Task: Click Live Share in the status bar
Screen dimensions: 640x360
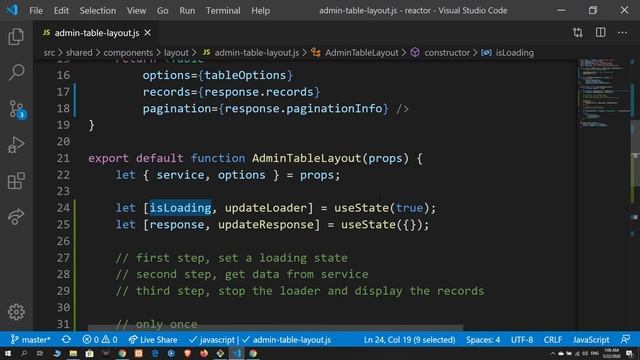Action: (x=153, y=340)
